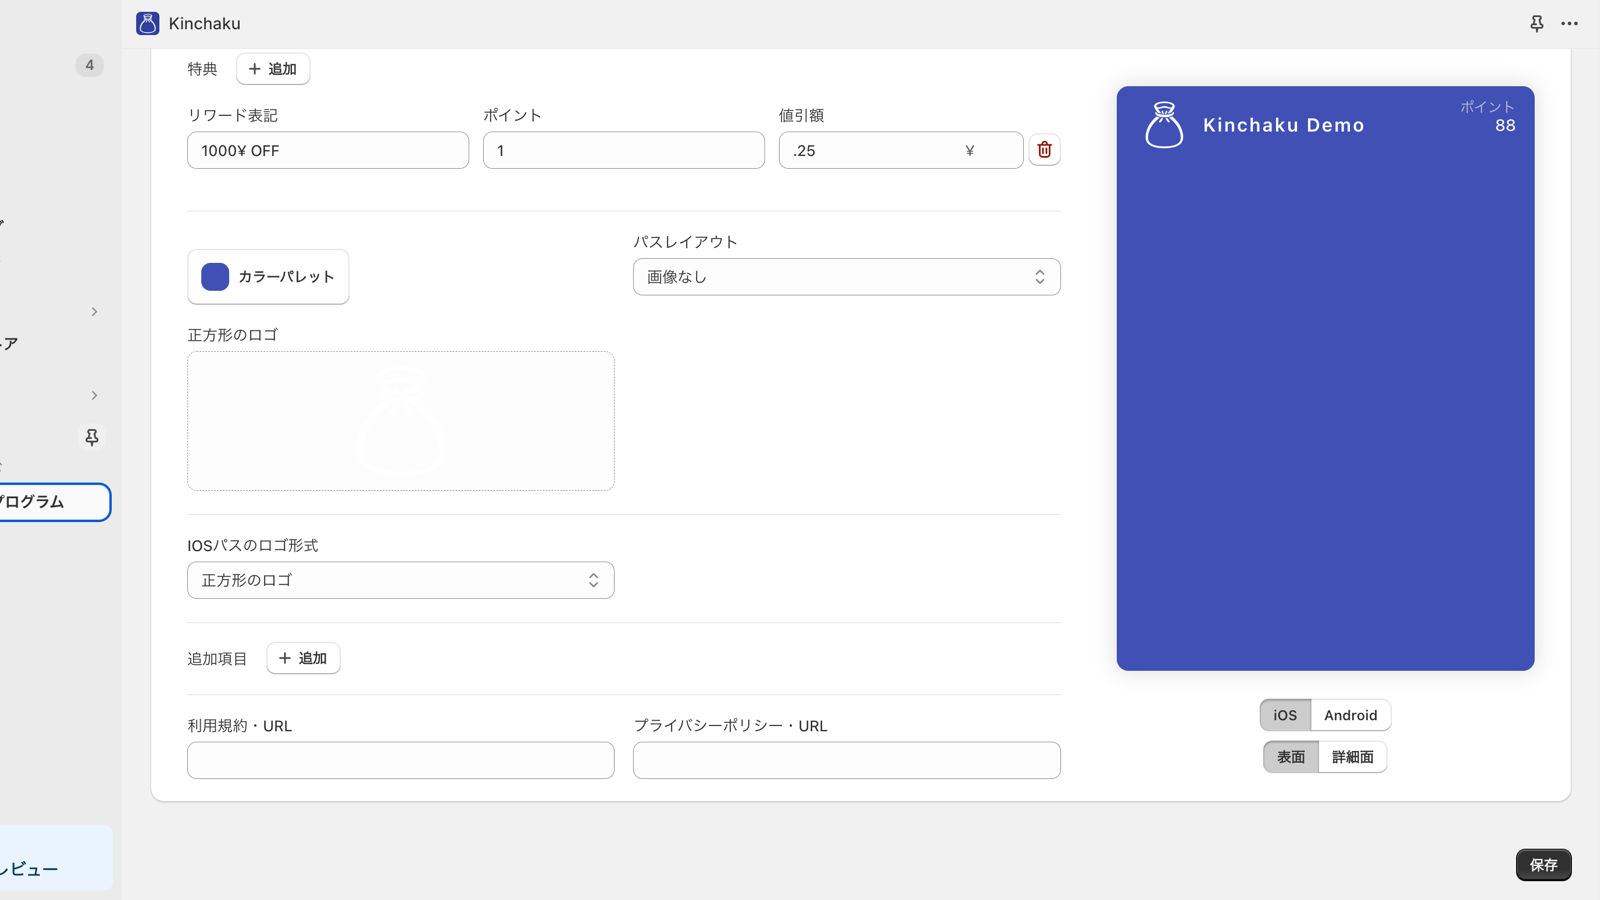Image resolution: width=1600 pixels, height=900 pixels.
Task: Click the sidebar badge showing 4
Action: click(89, 65)
